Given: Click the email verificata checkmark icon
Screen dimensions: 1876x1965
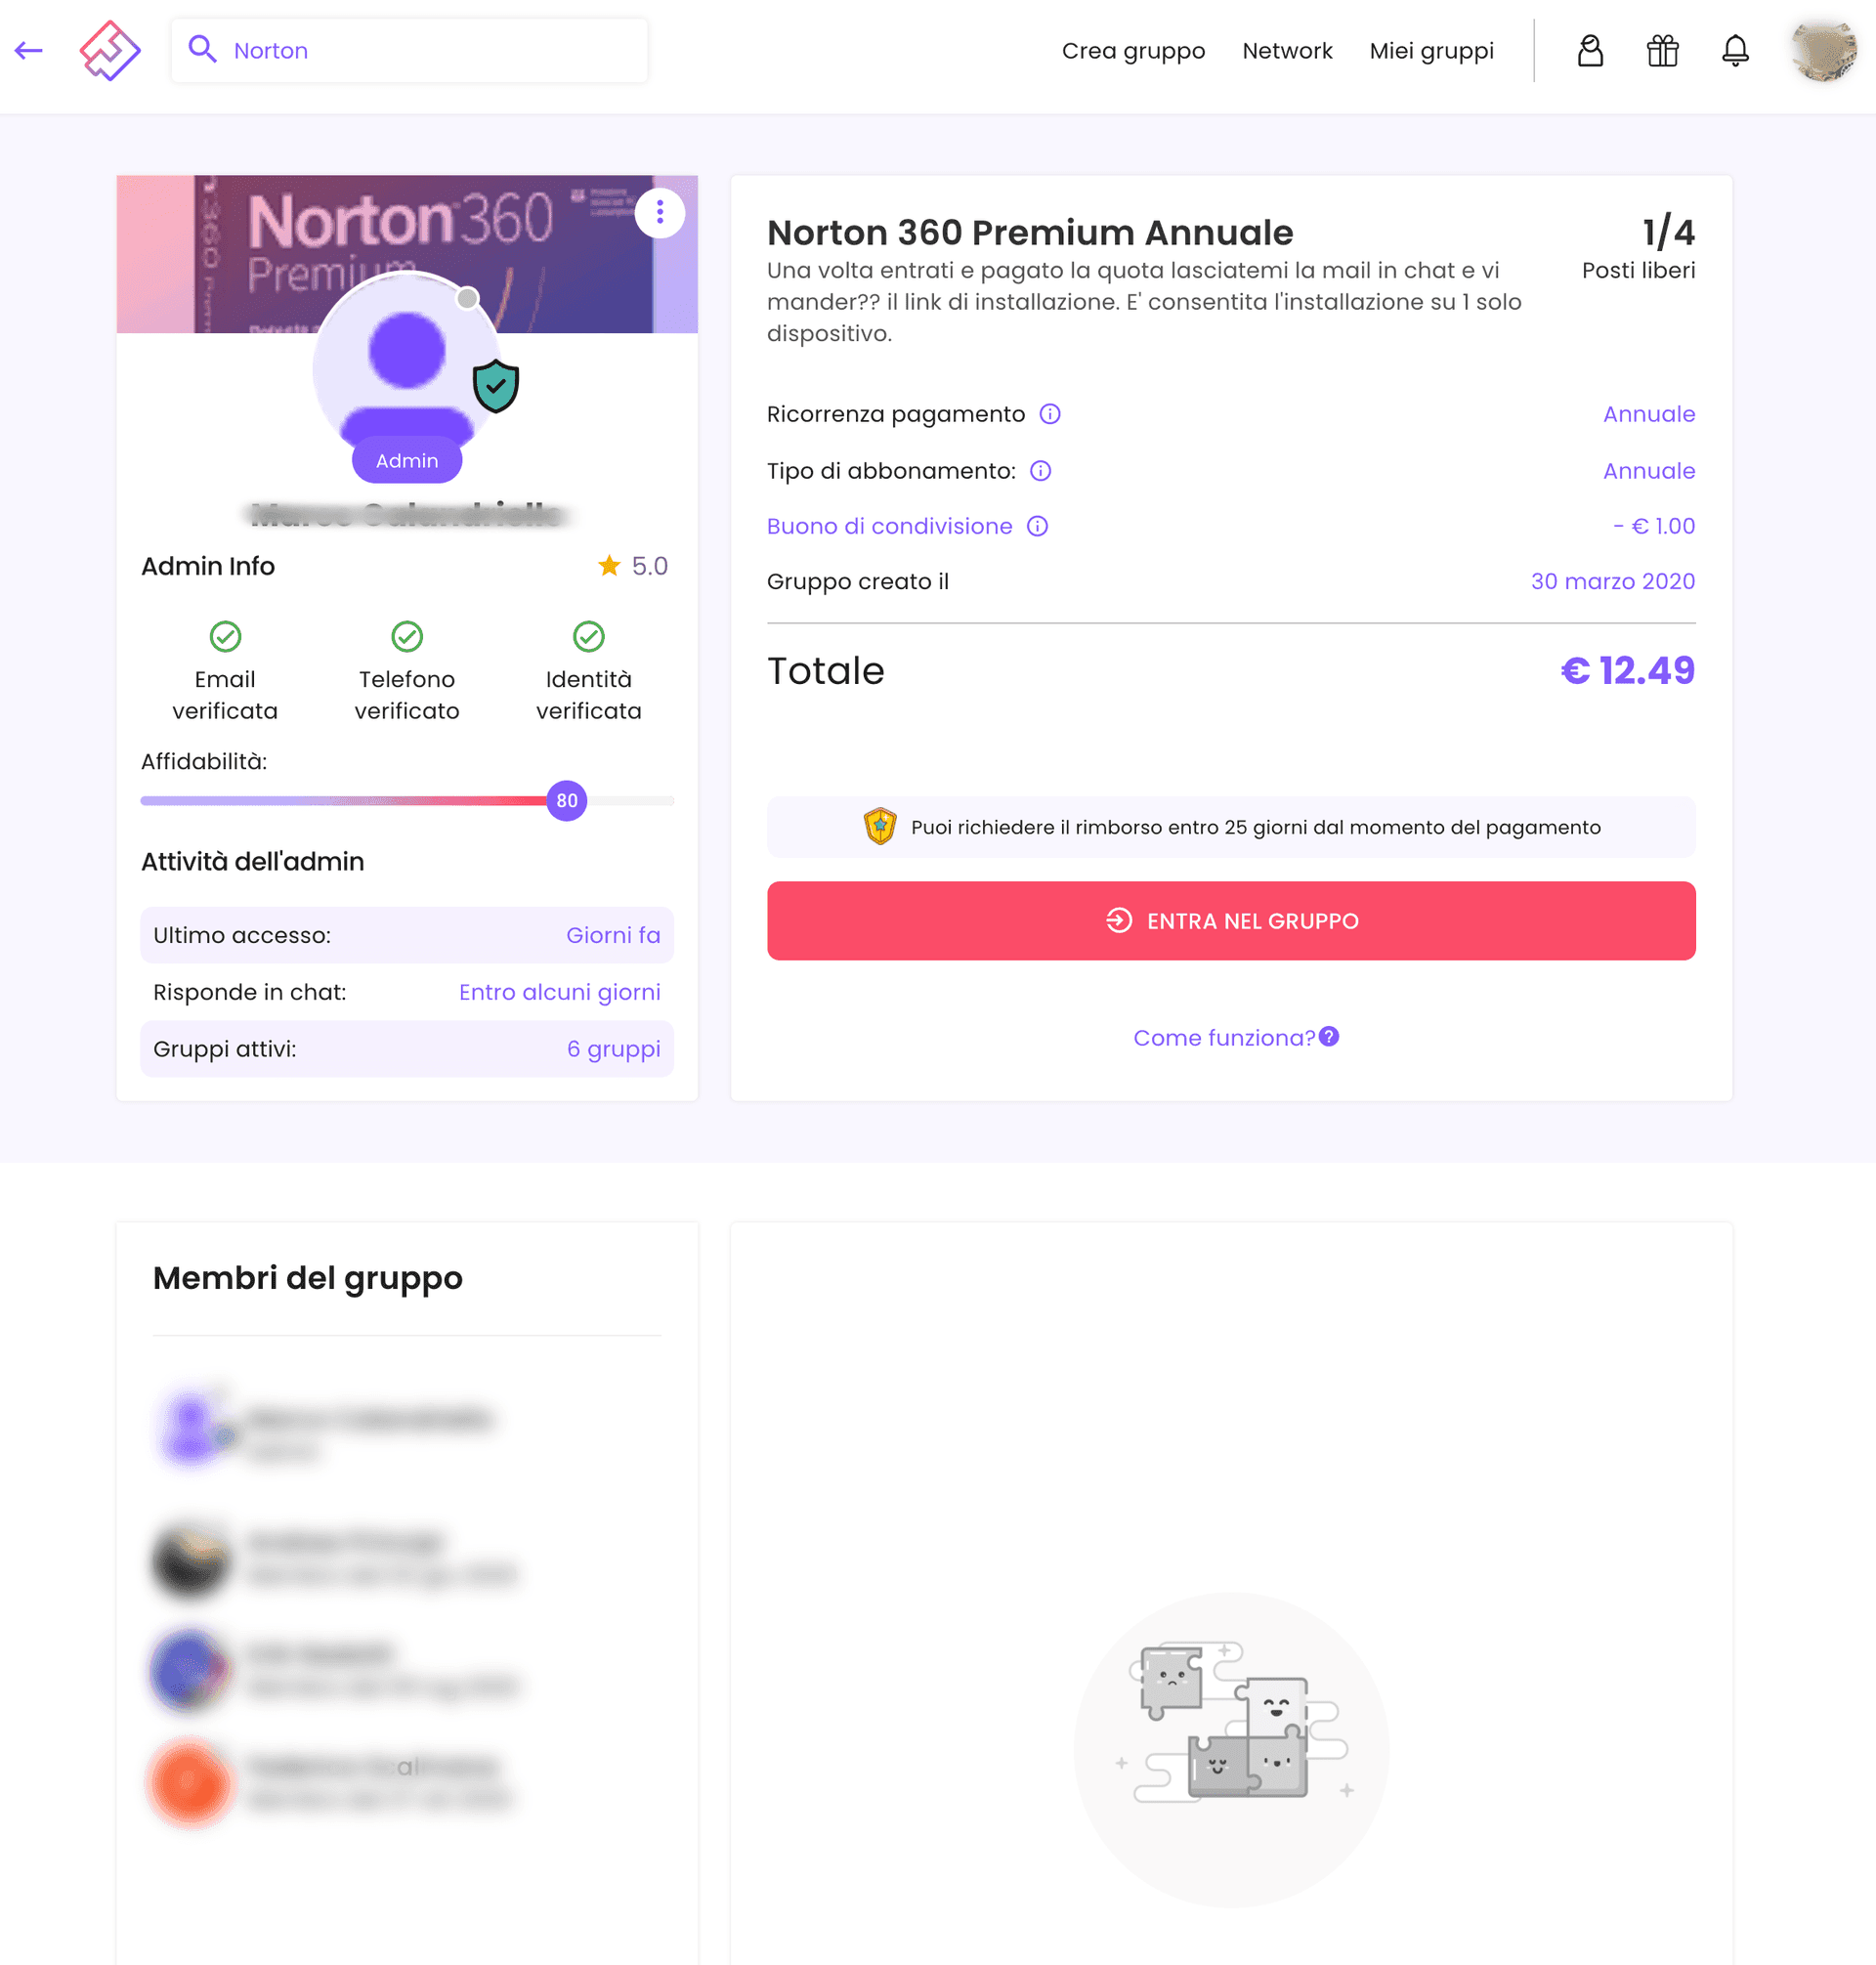Looking at the screenshot, I should pyautogui.click(x=225, y=635).
